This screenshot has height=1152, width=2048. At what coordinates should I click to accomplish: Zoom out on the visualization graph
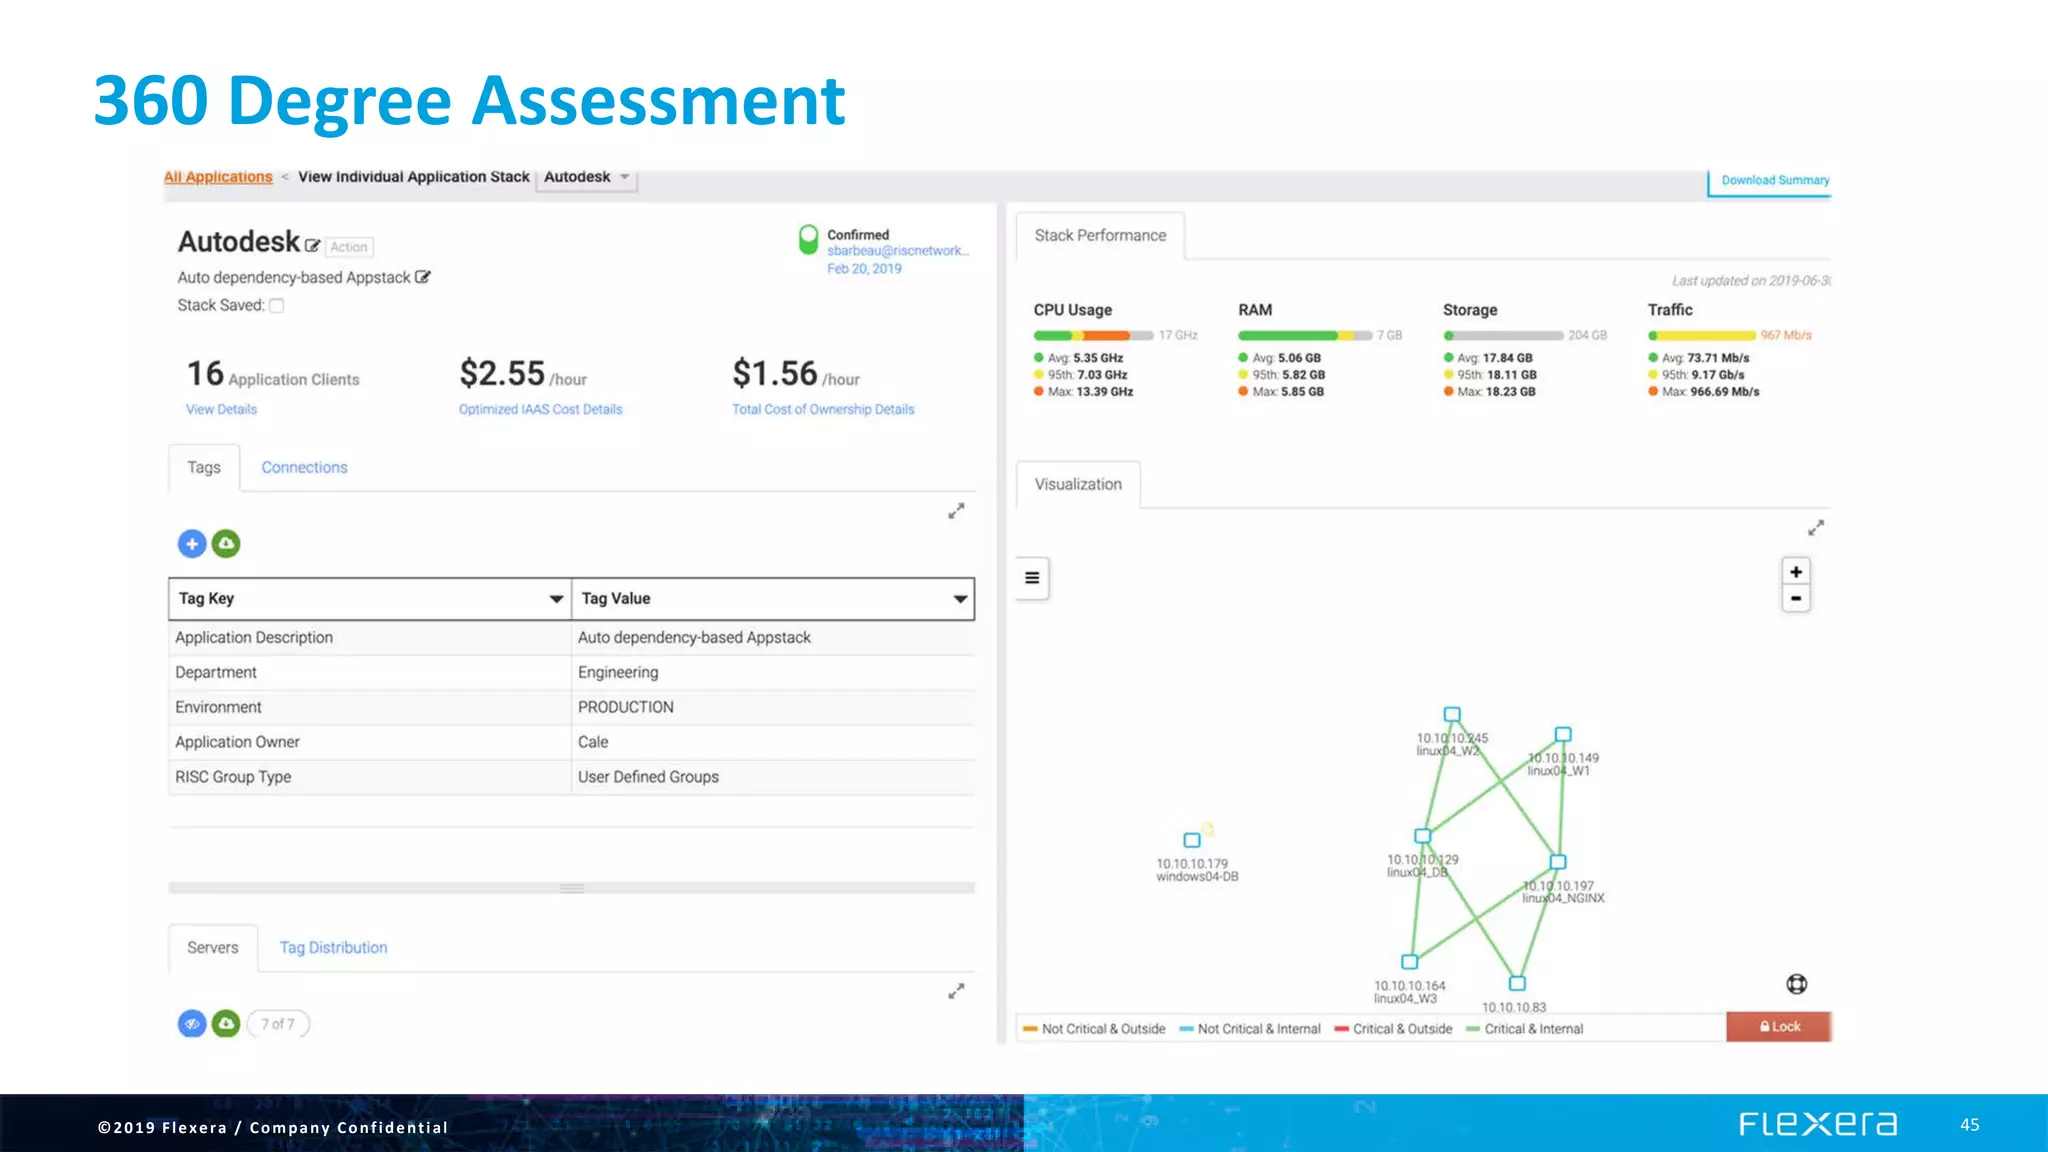click(1796, 598)
